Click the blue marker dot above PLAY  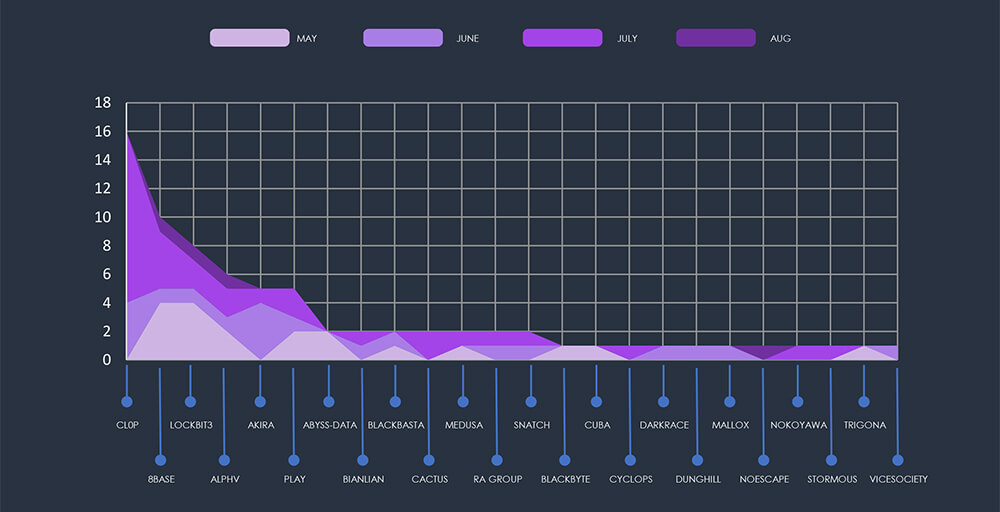click(294, 460)
